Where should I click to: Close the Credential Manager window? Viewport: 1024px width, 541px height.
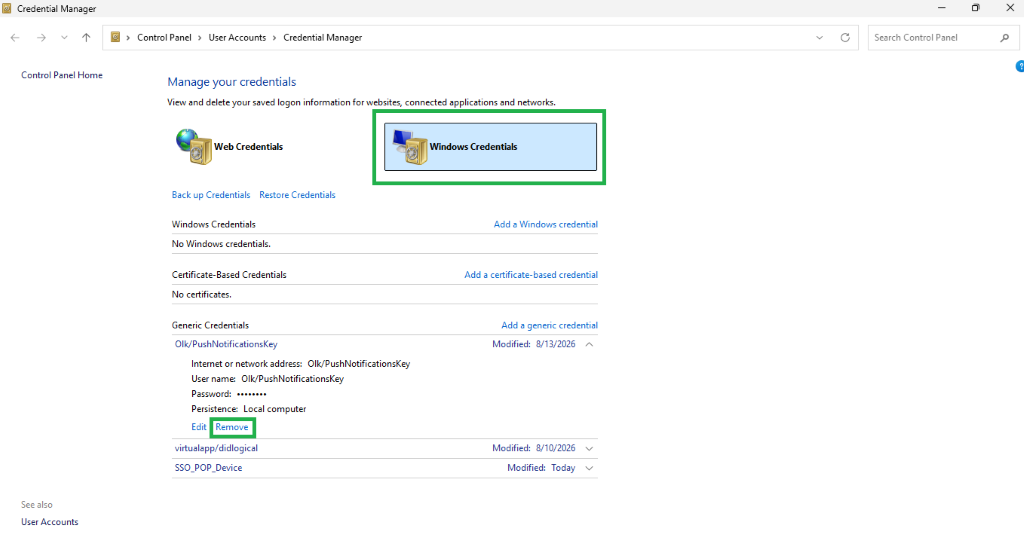(1010, 8)
